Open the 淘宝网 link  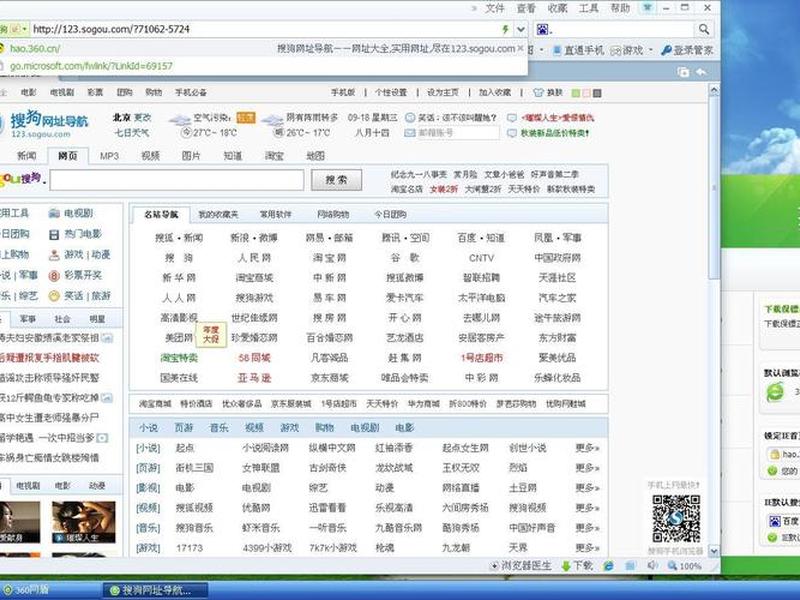(330, 258)
